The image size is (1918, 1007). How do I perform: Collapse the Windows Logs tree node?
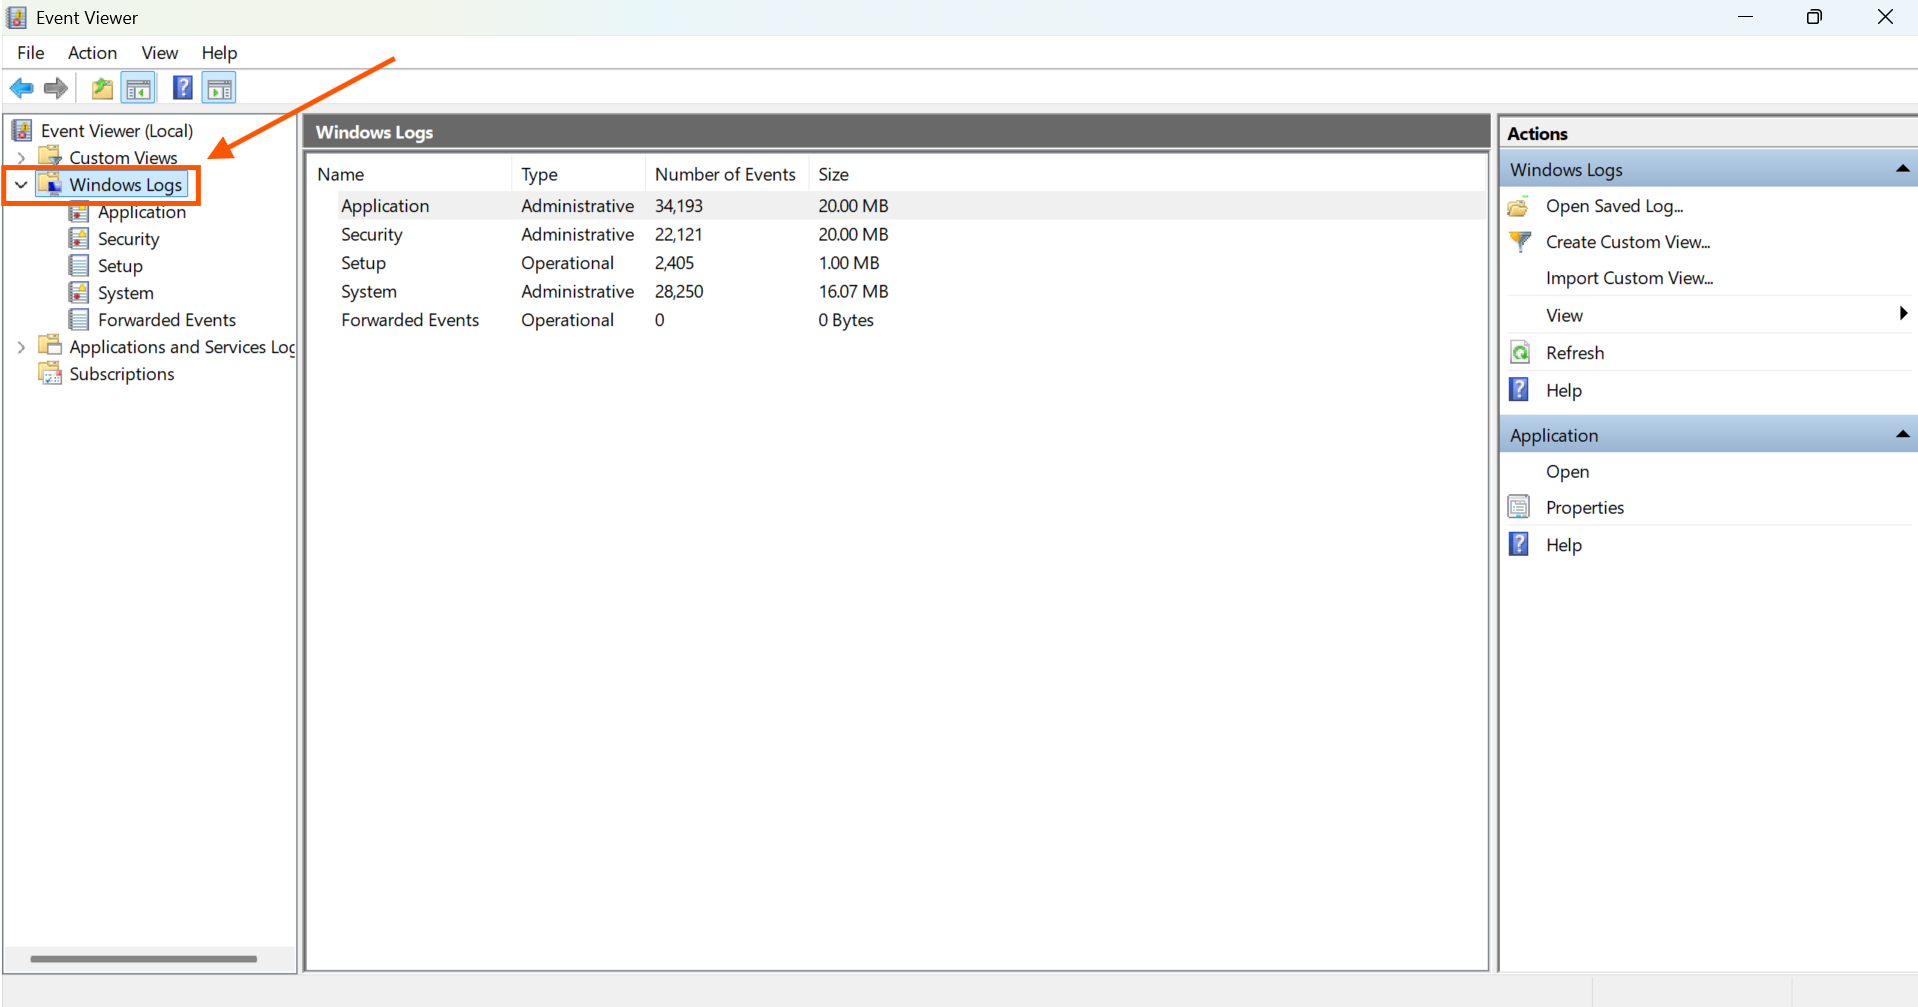(x=21, y=185)
